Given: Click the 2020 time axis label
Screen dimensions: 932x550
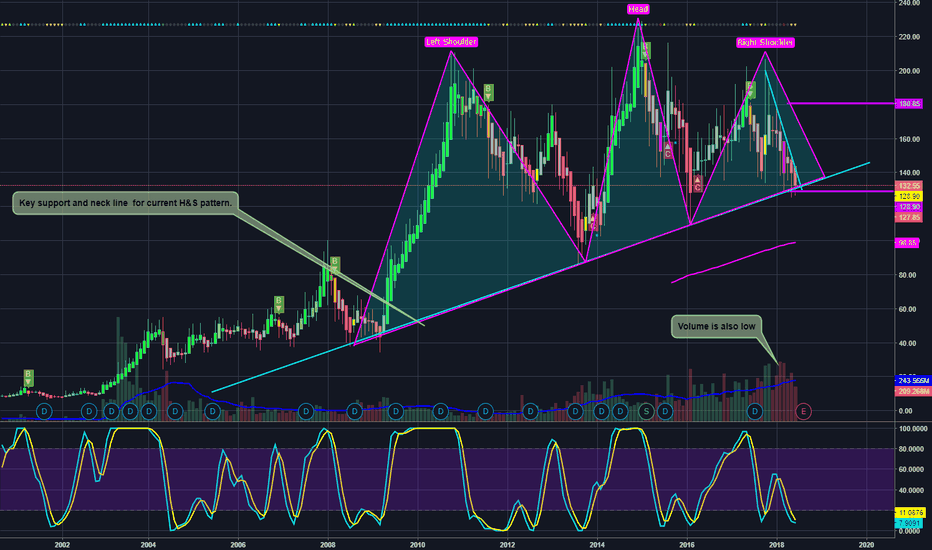Looking at the screenshot, I should point(866,544).
